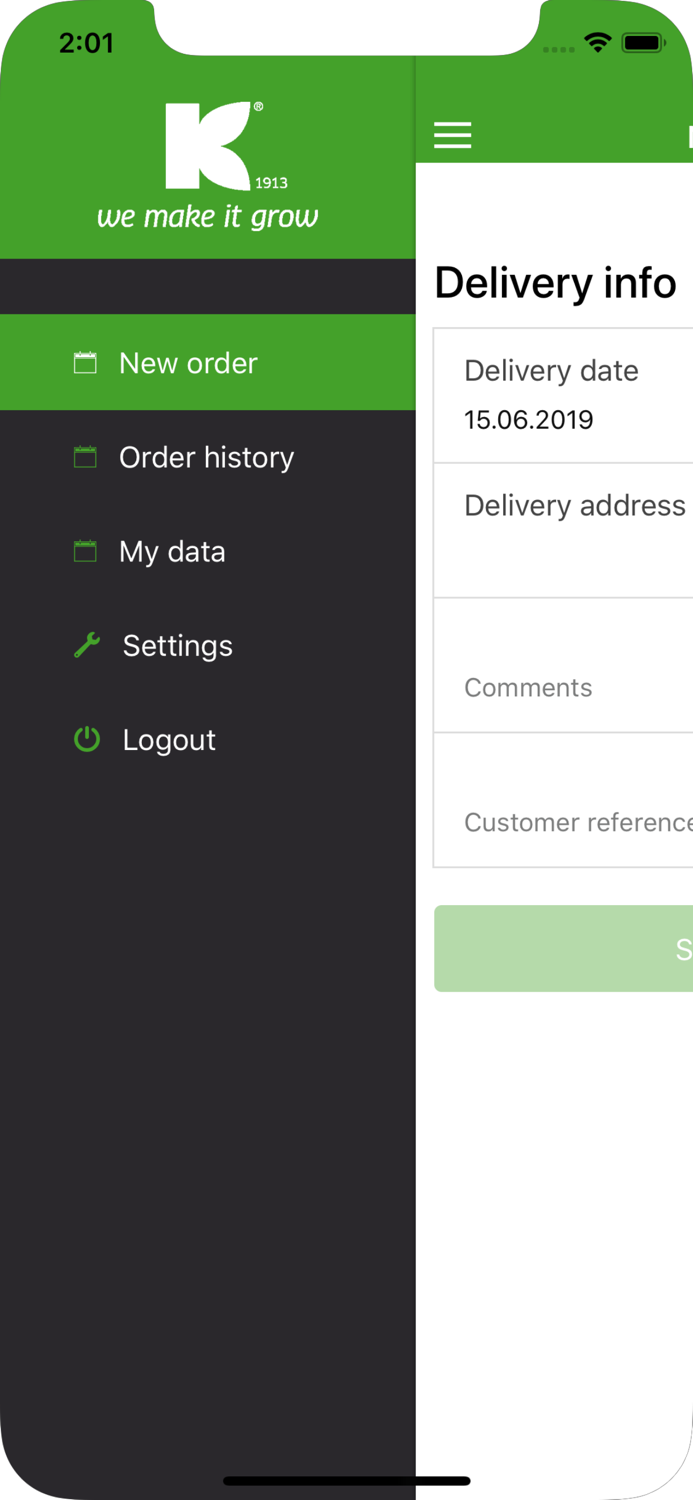The image size is (693, 1500).
Task: Open the Order history menu label
Action: [x=206, y=457]
